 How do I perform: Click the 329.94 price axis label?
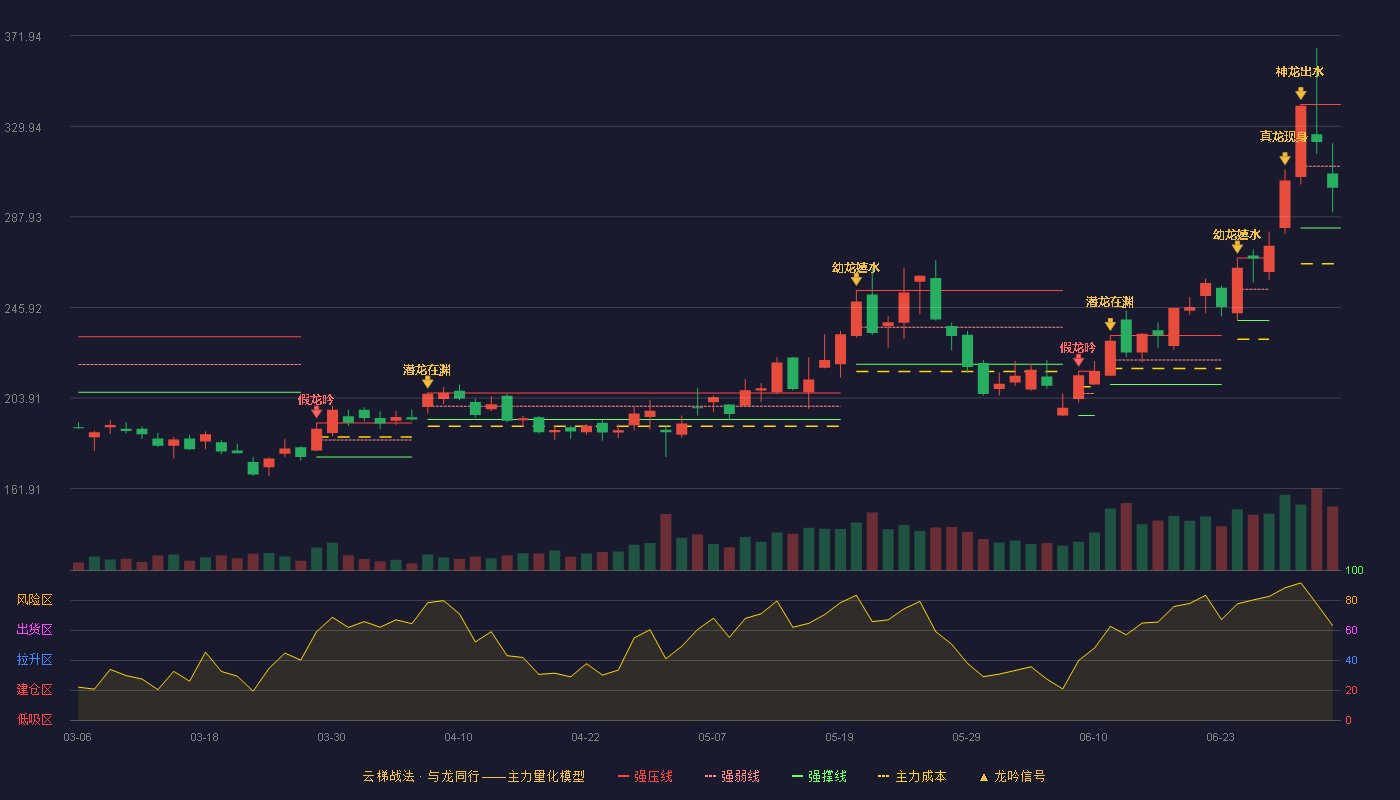coord(23,128)
